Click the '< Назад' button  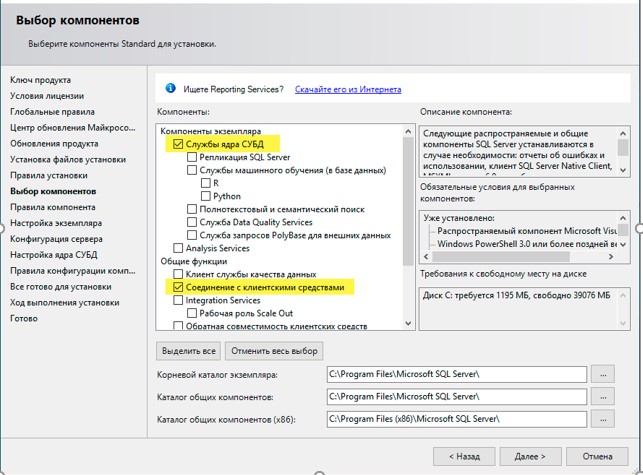point(464,457)
